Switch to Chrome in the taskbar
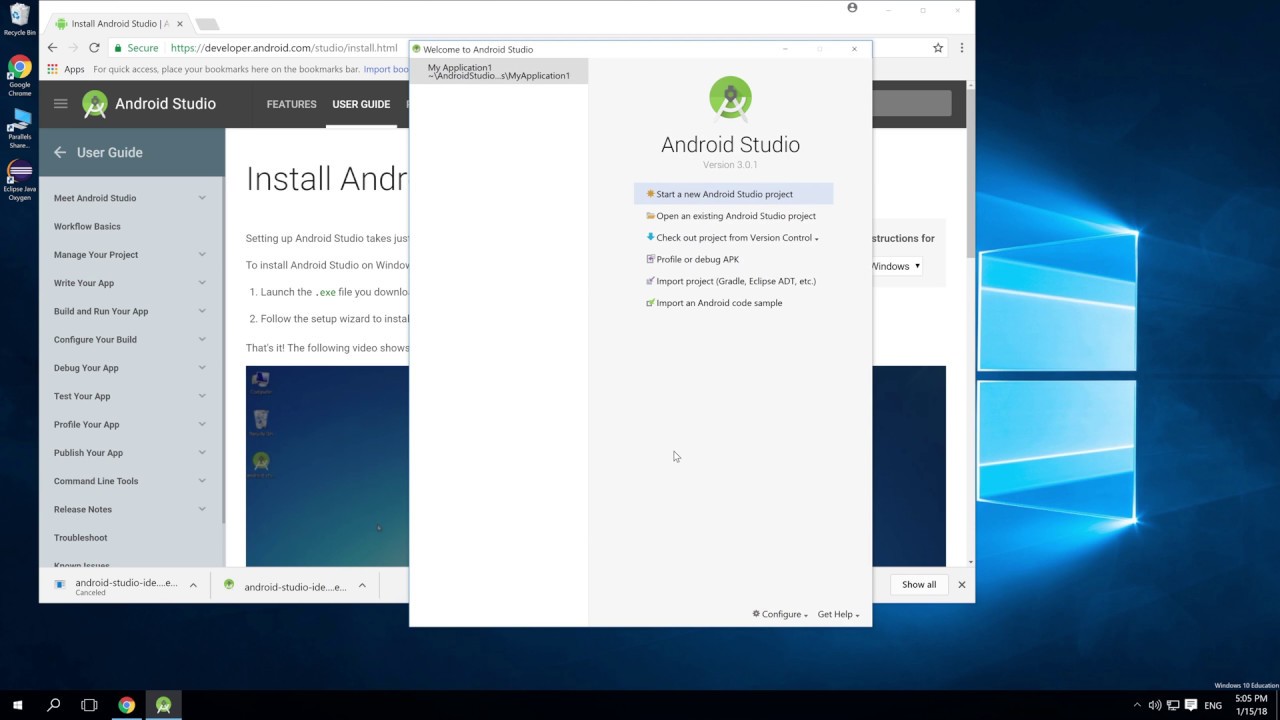This screenshot has width=1280, height=720. (127, 705)
